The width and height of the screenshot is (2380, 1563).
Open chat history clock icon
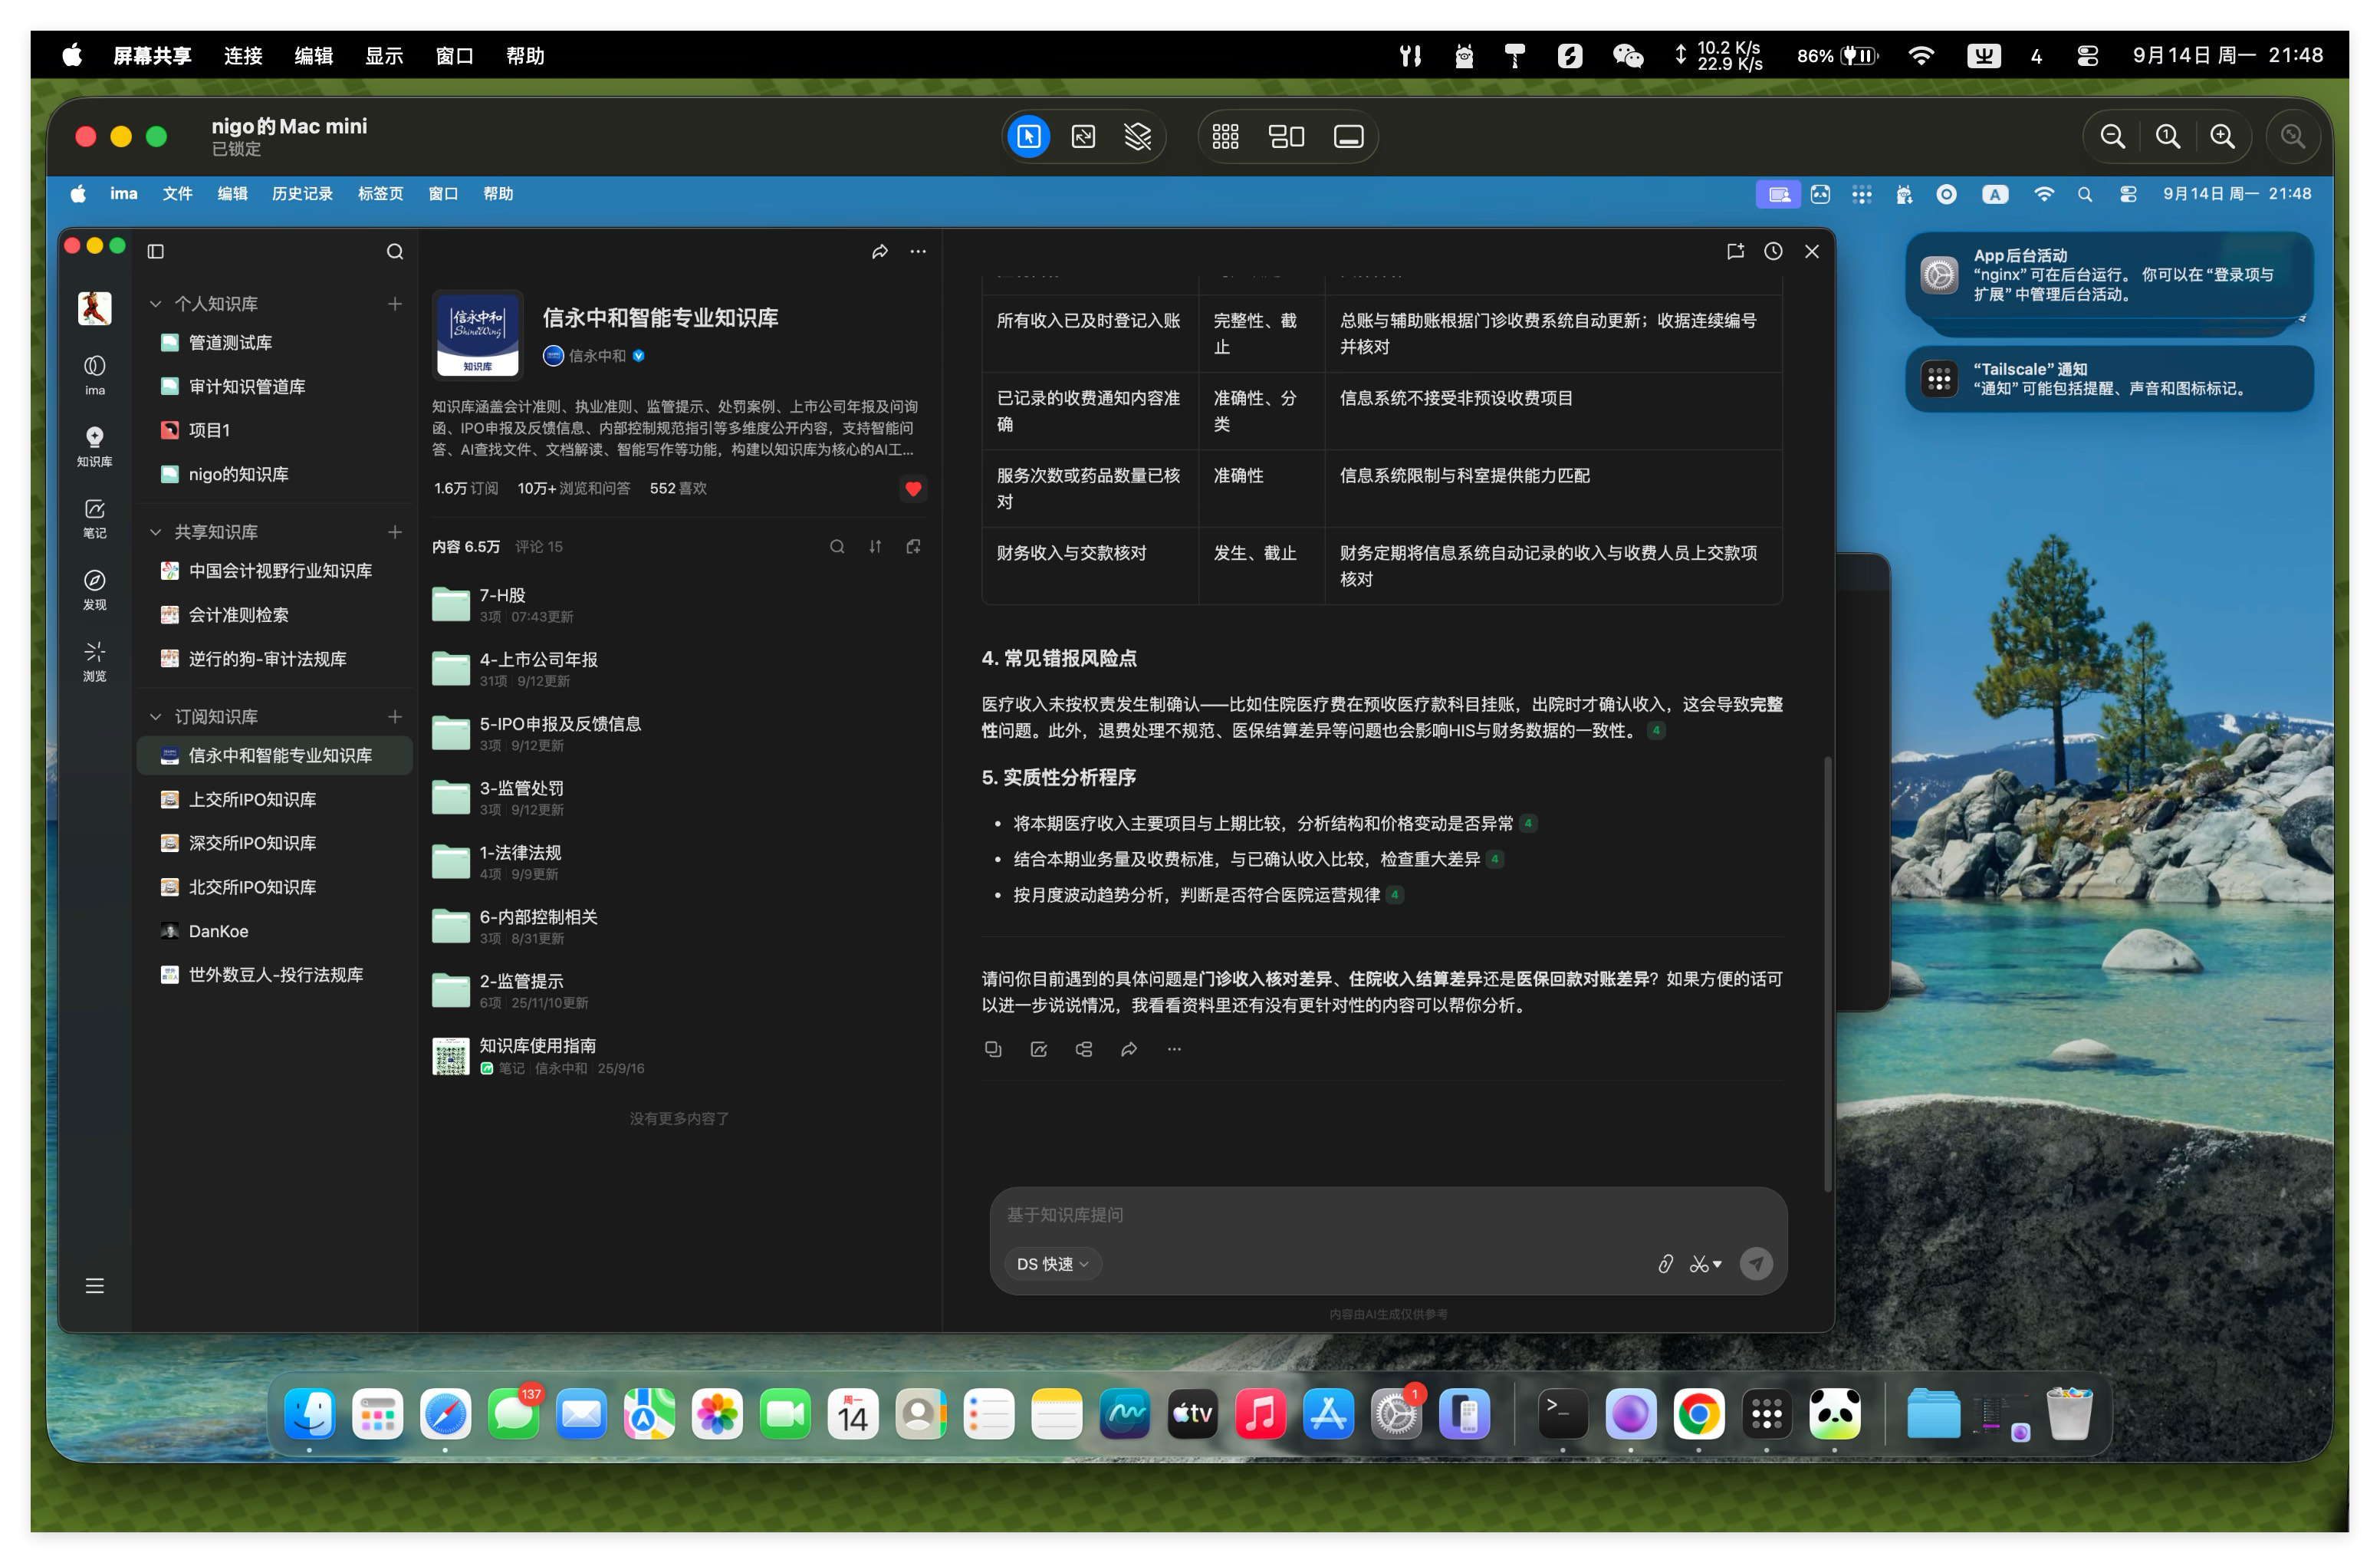pyautogui.click(x=1773, y=251)
